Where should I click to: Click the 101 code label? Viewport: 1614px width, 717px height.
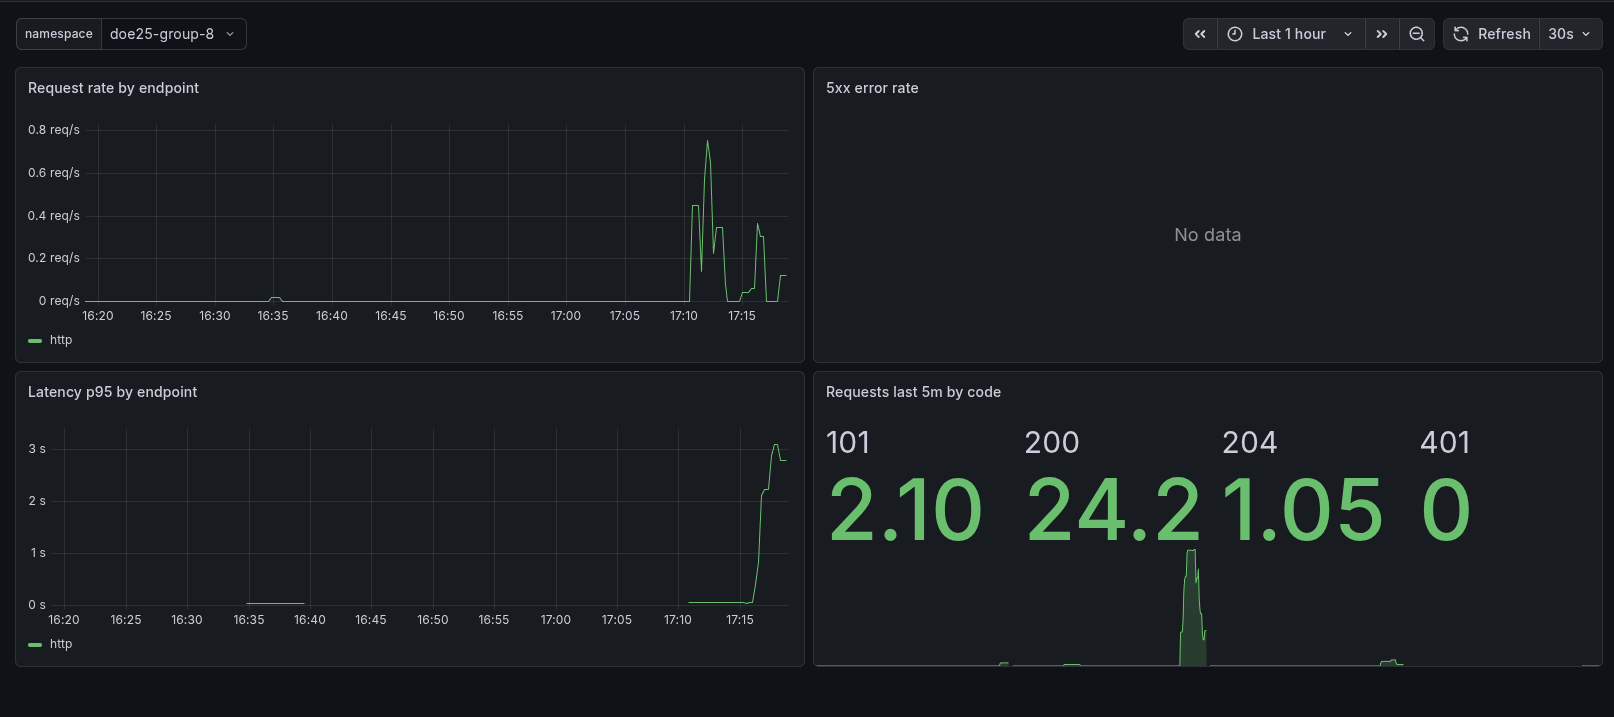point(848,442)
